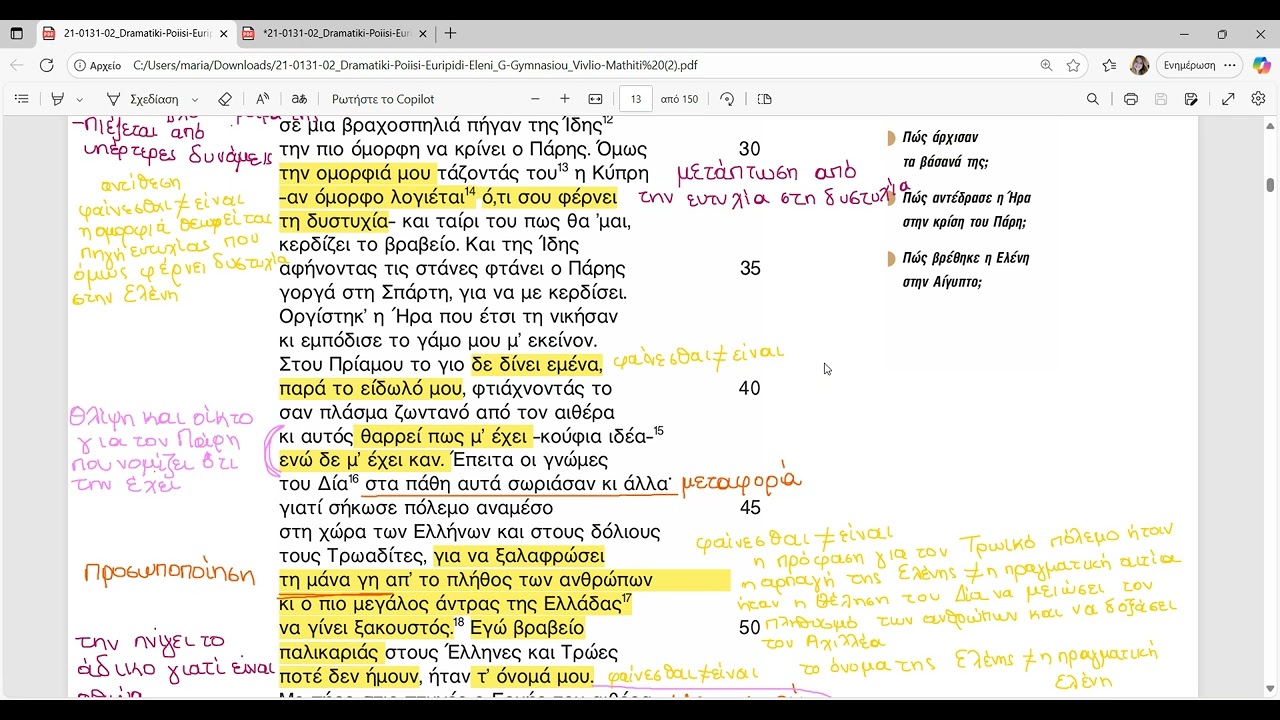Expand the highlighter color options arrow
The width and height of the screenshot is (1280, 720).
click(80, 99)
